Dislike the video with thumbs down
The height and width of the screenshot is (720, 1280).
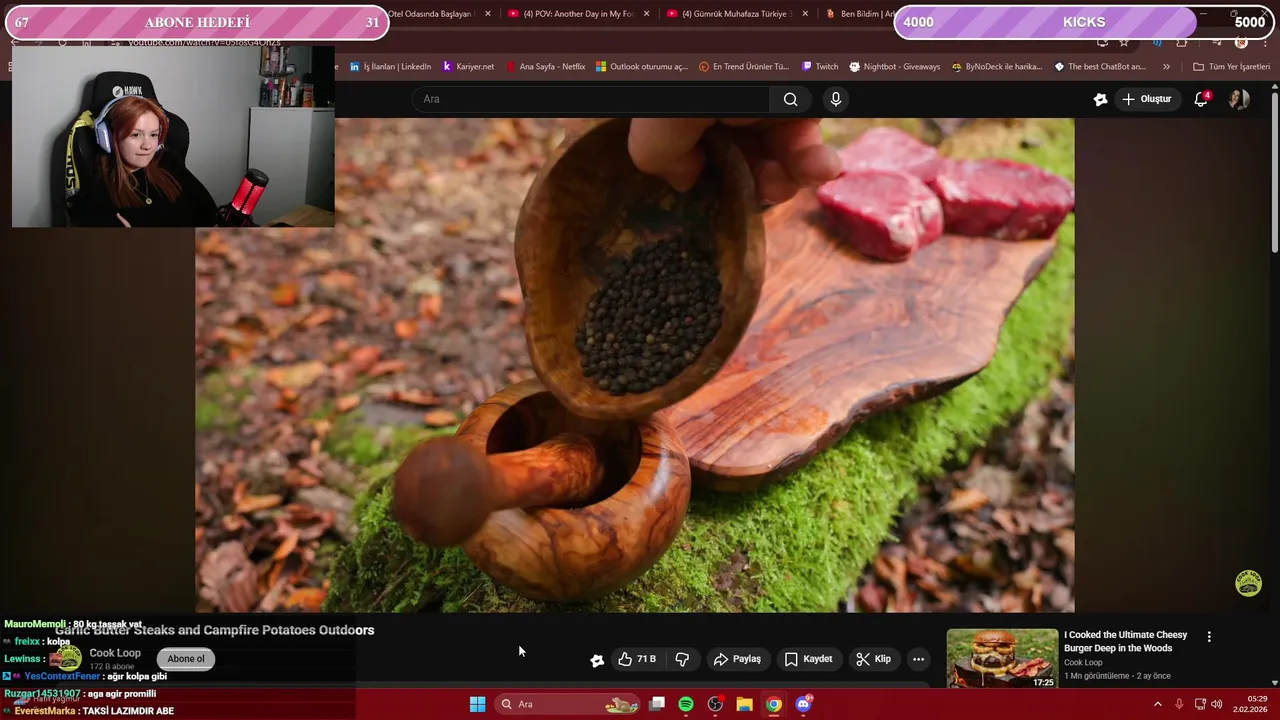click(682, 659)
